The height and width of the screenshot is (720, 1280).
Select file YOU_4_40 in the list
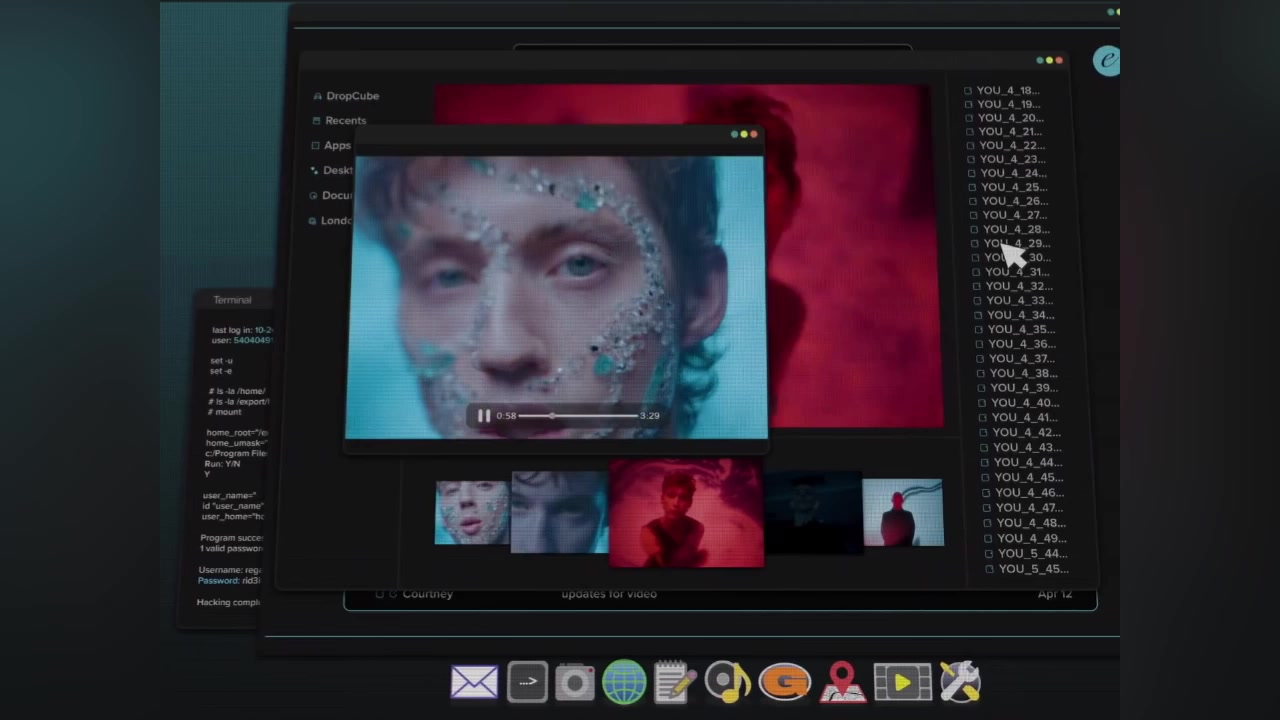[x=1026, y=403]
